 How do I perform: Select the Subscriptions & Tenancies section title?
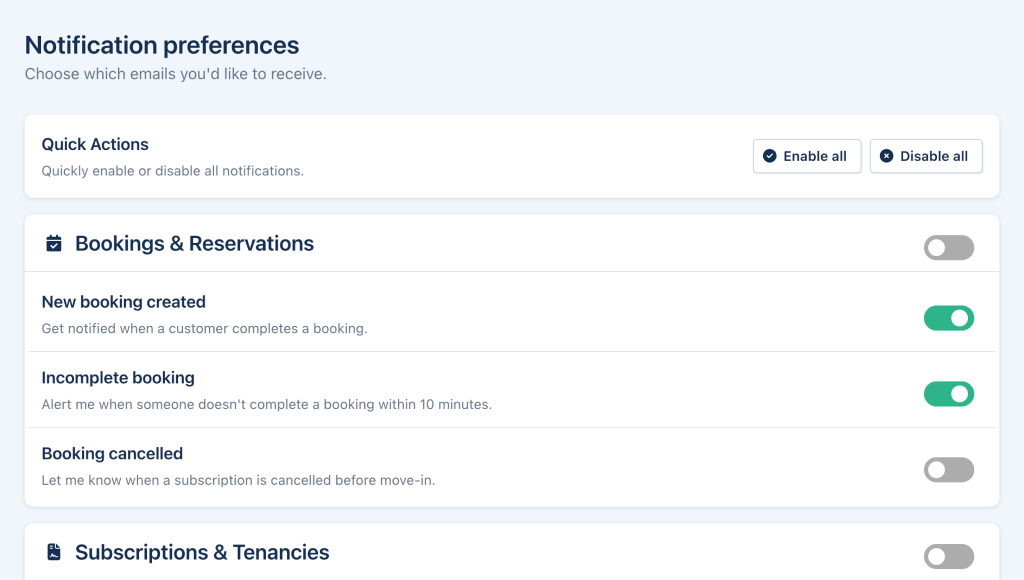(x=202, y=553)
